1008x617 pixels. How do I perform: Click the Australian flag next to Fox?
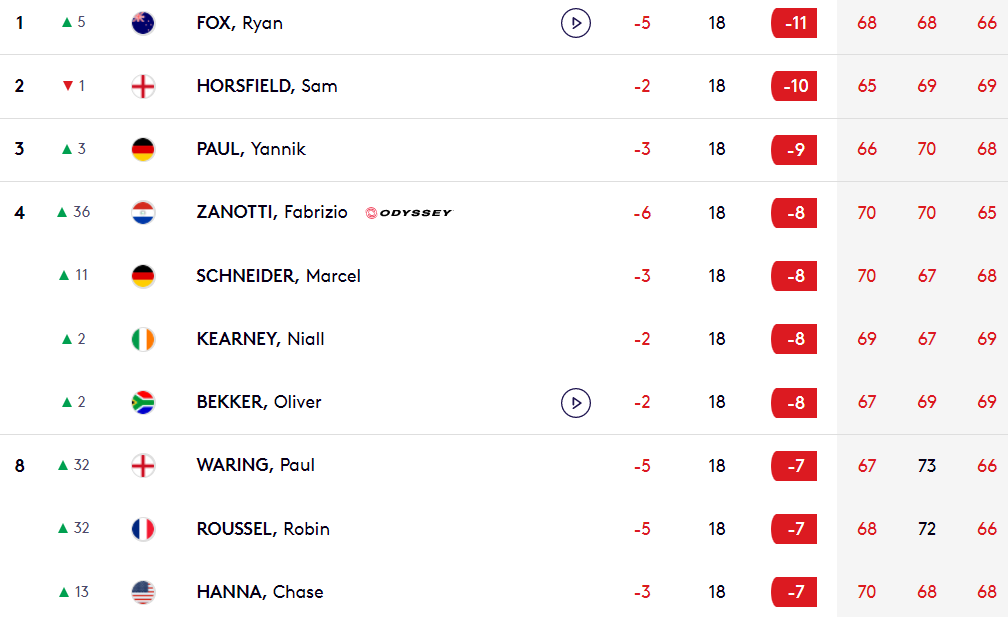(x=143, y=23)
